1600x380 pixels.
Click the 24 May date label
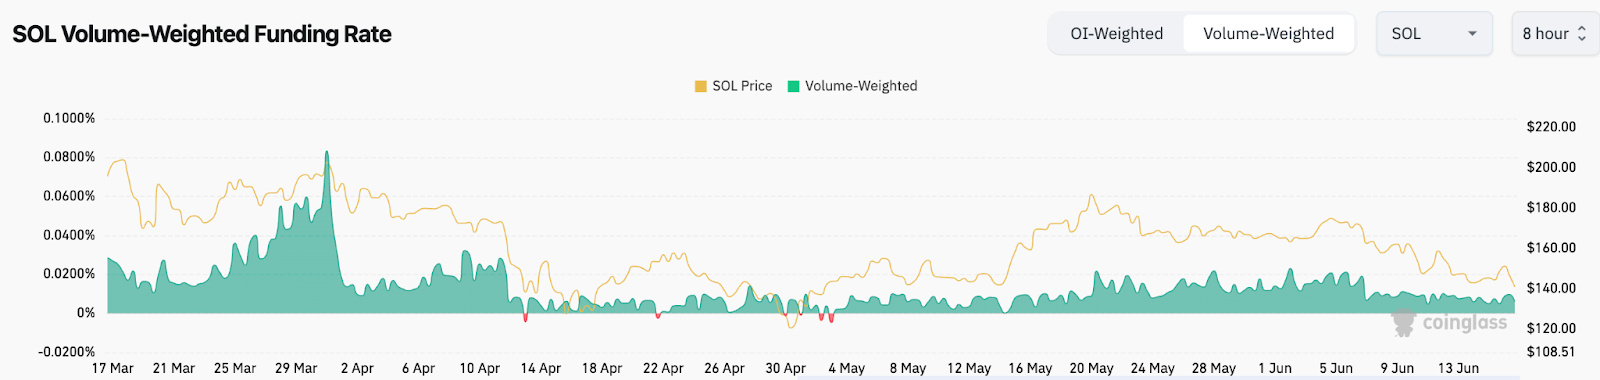click(1152, 368)
